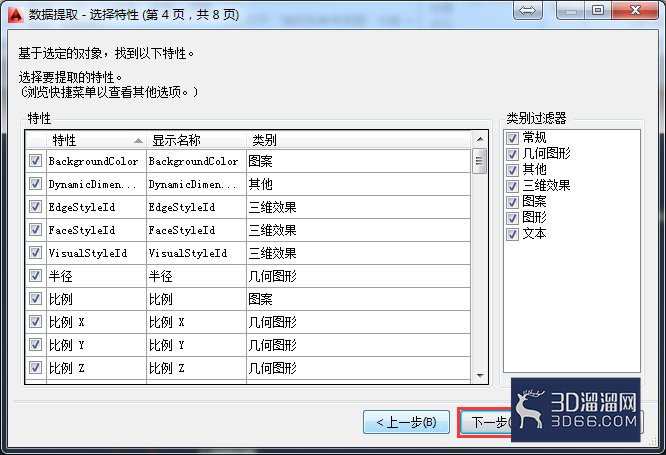Uncheck the 三维效果 category filter
Viewport: 666px width, 455px height.
[x=512, y=186]
